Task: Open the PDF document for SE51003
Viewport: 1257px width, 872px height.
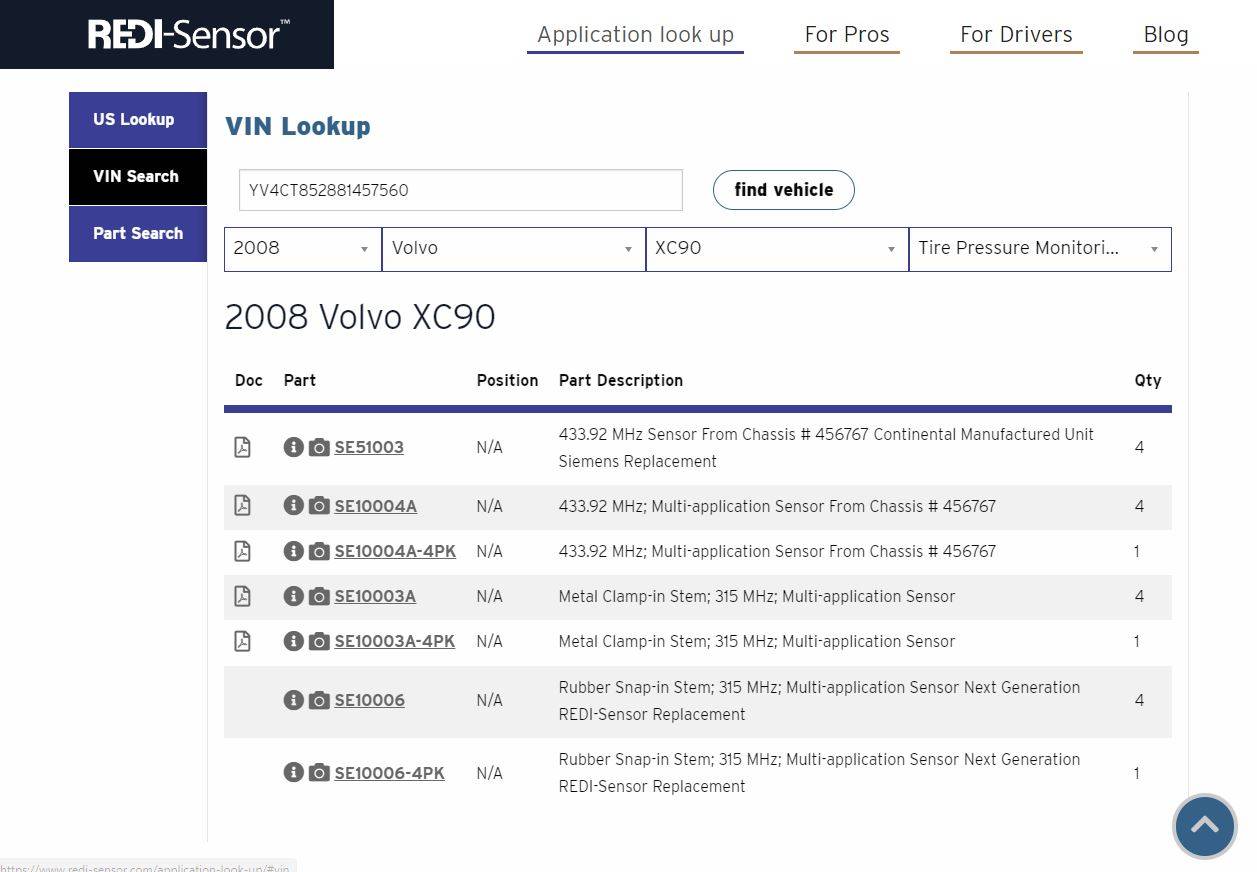Action: pos(242,447)
